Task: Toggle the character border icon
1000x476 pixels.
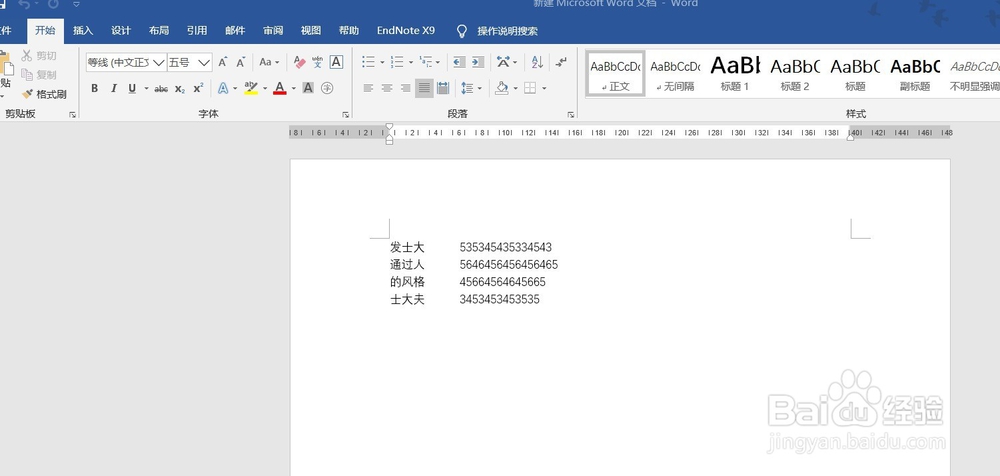Action: 336,62
